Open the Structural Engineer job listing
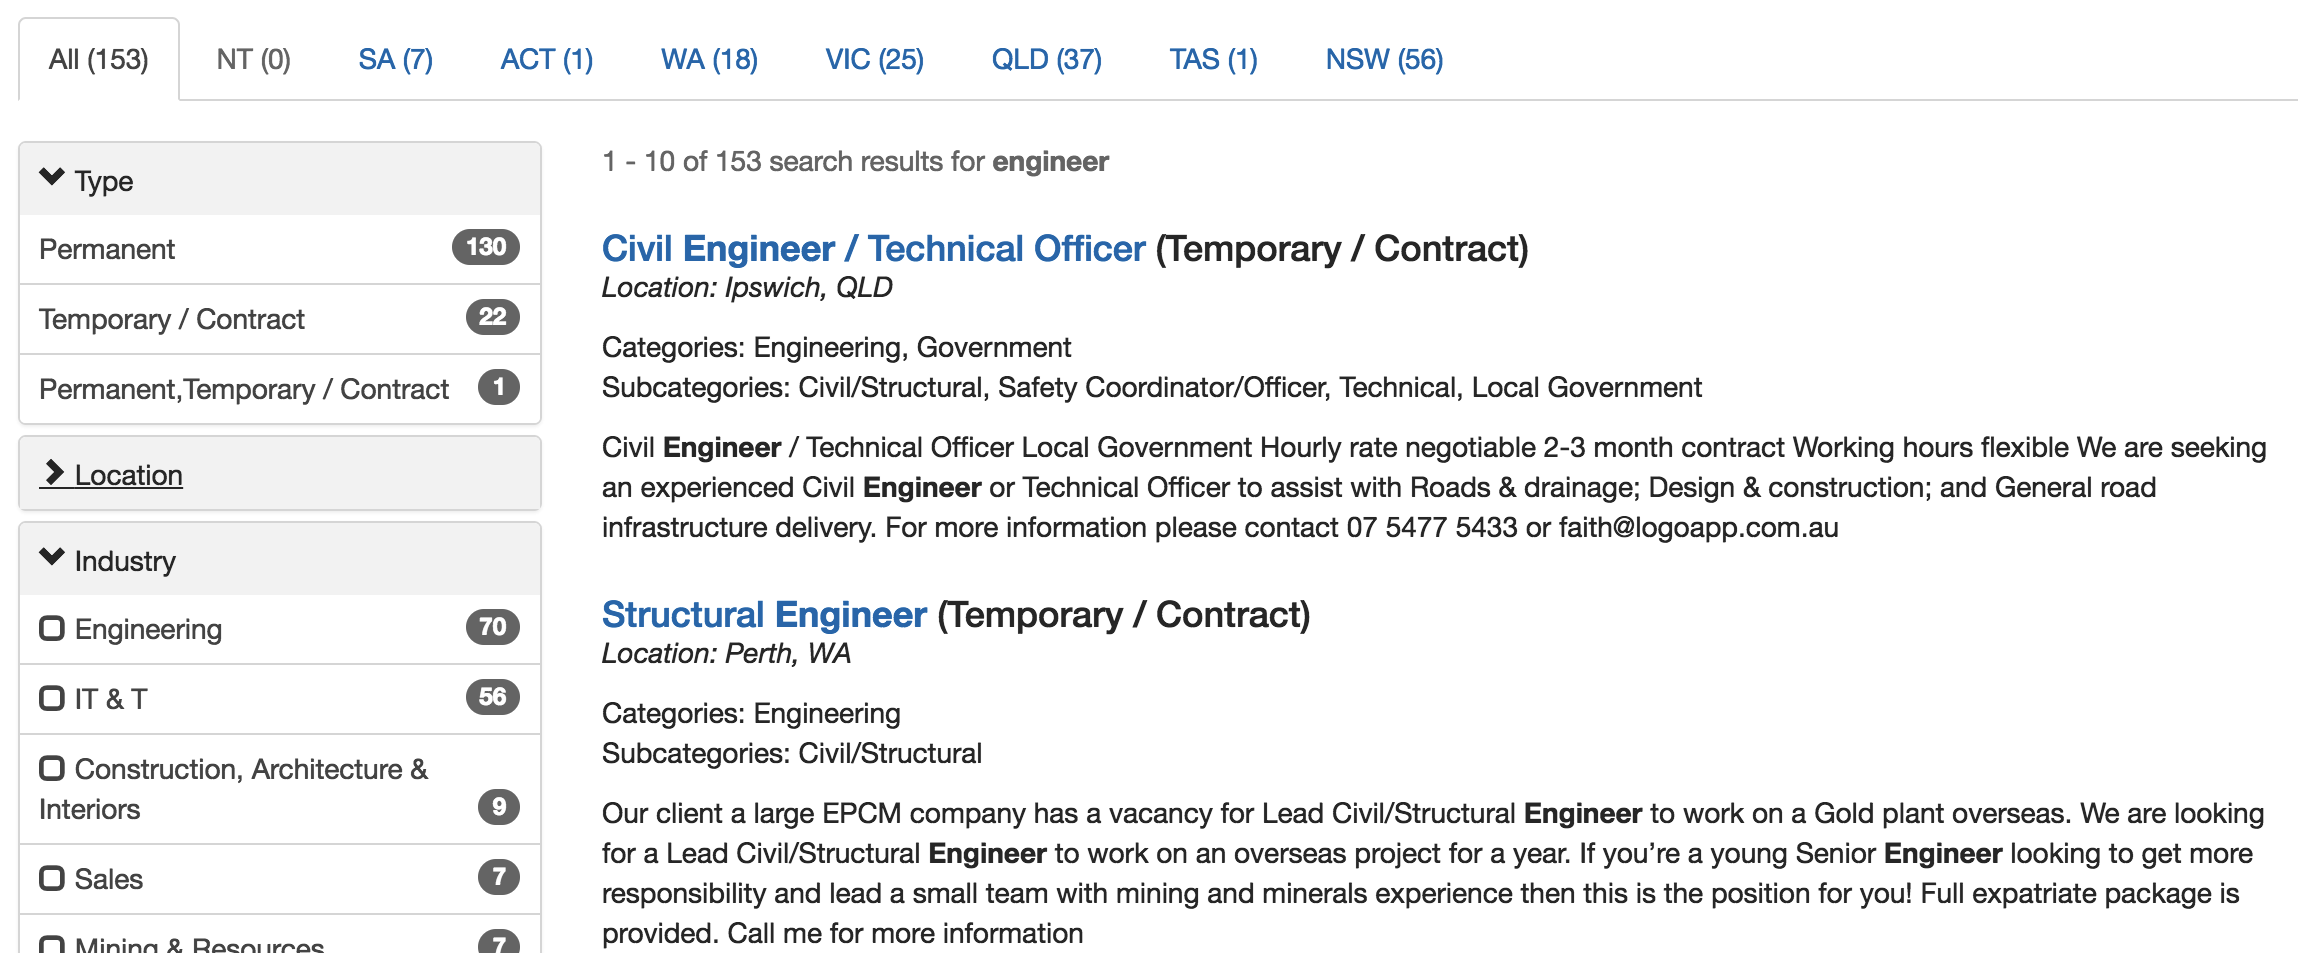The height and width of the screenshot is (953, 2316). tap(764, 615)
